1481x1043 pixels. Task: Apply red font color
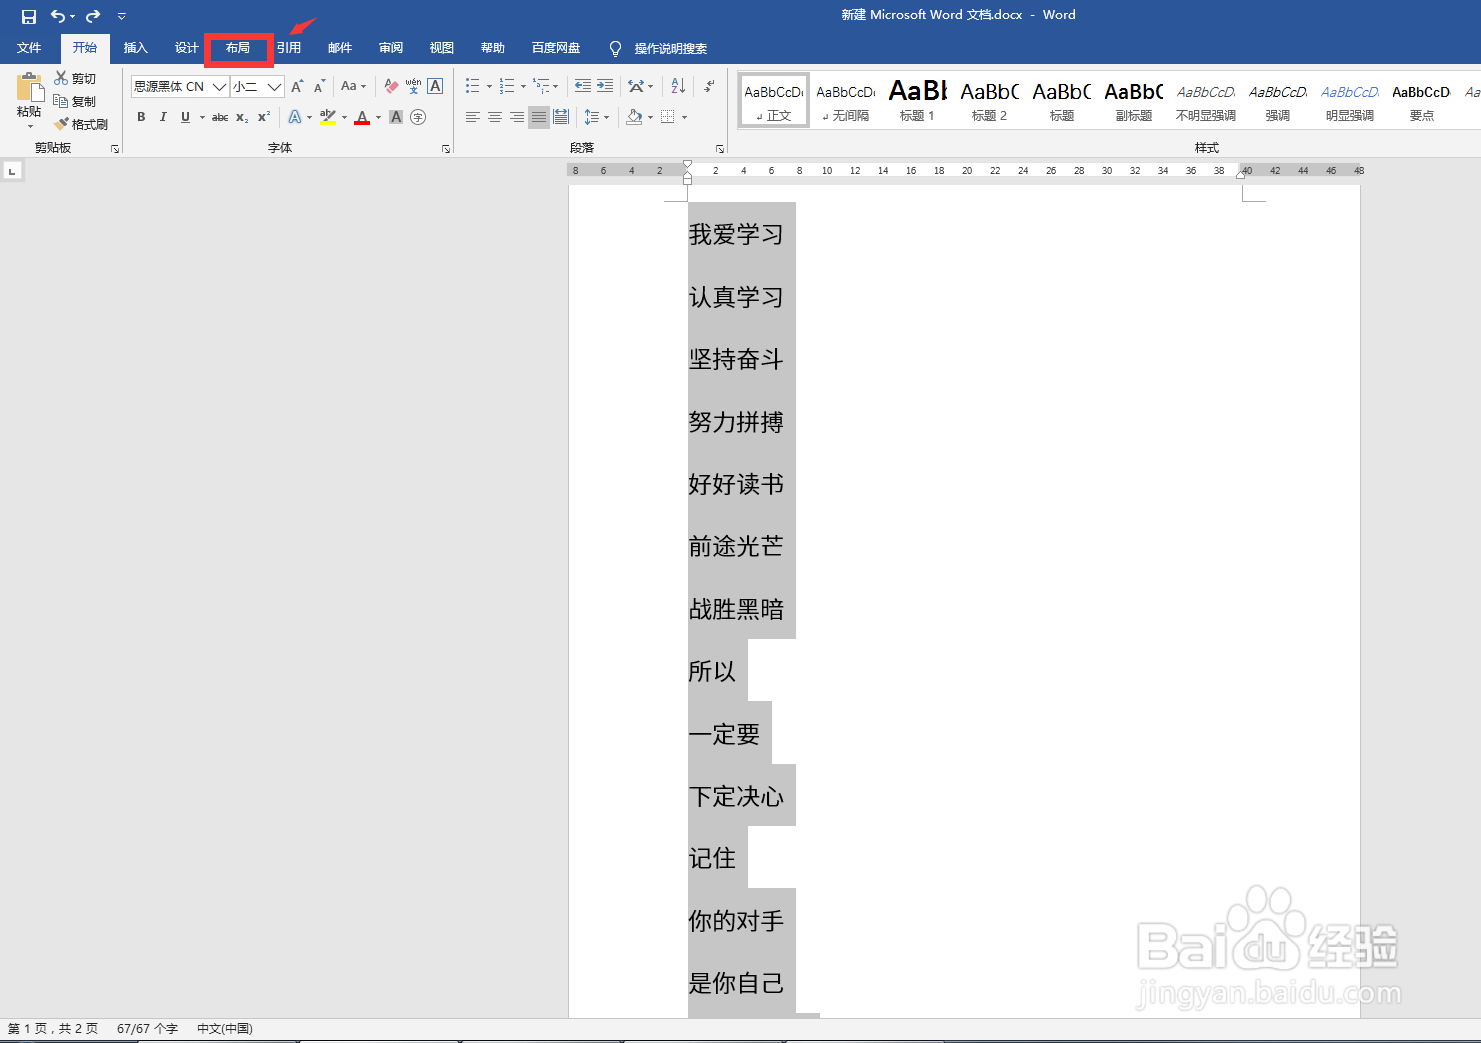point(362,117)
